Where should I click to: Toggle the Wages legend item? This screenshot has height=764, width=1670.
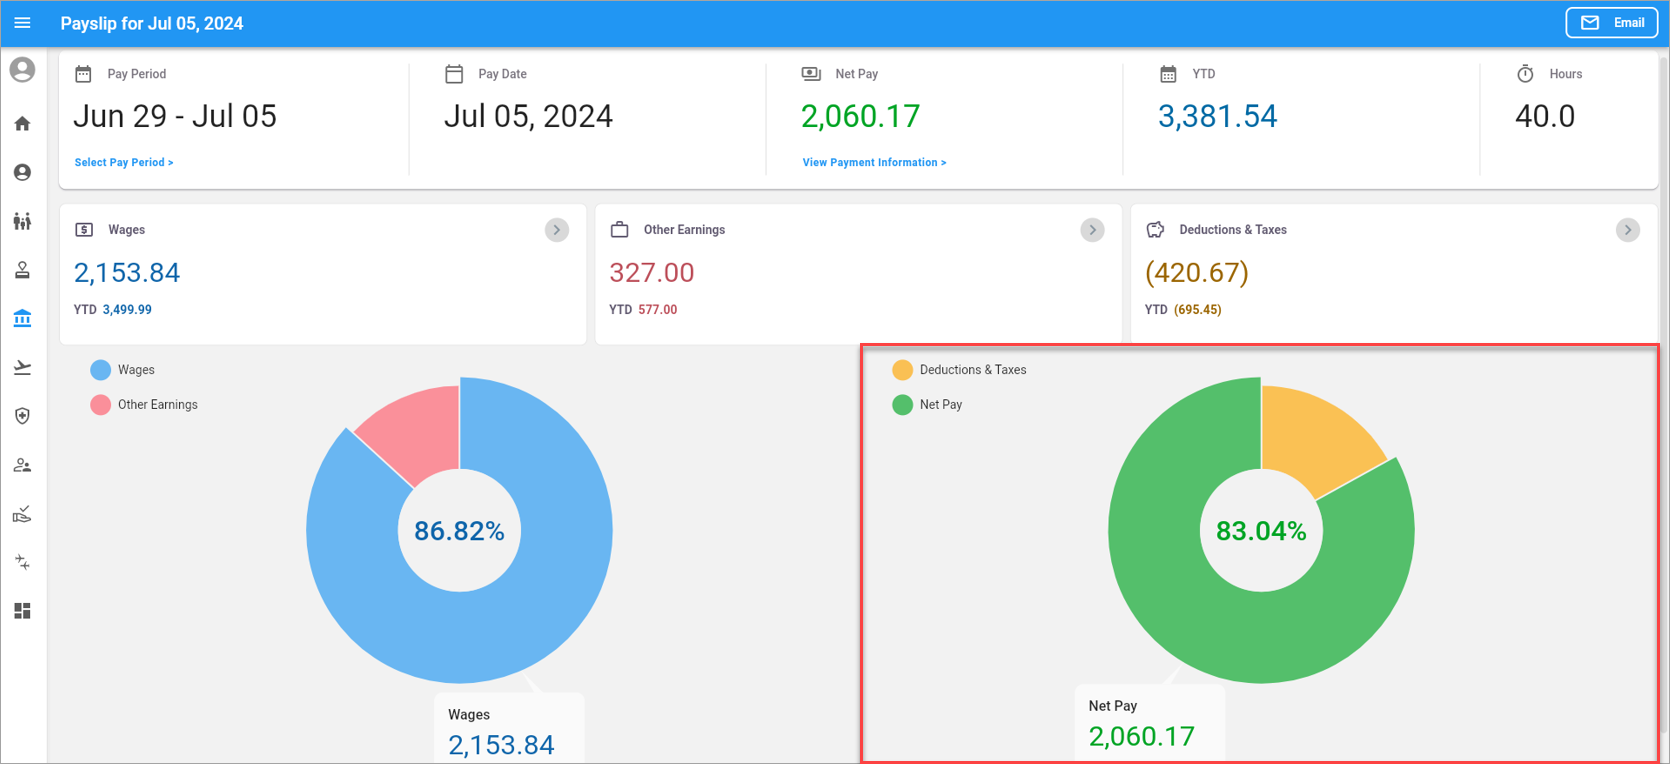click(x=123, y=370)
